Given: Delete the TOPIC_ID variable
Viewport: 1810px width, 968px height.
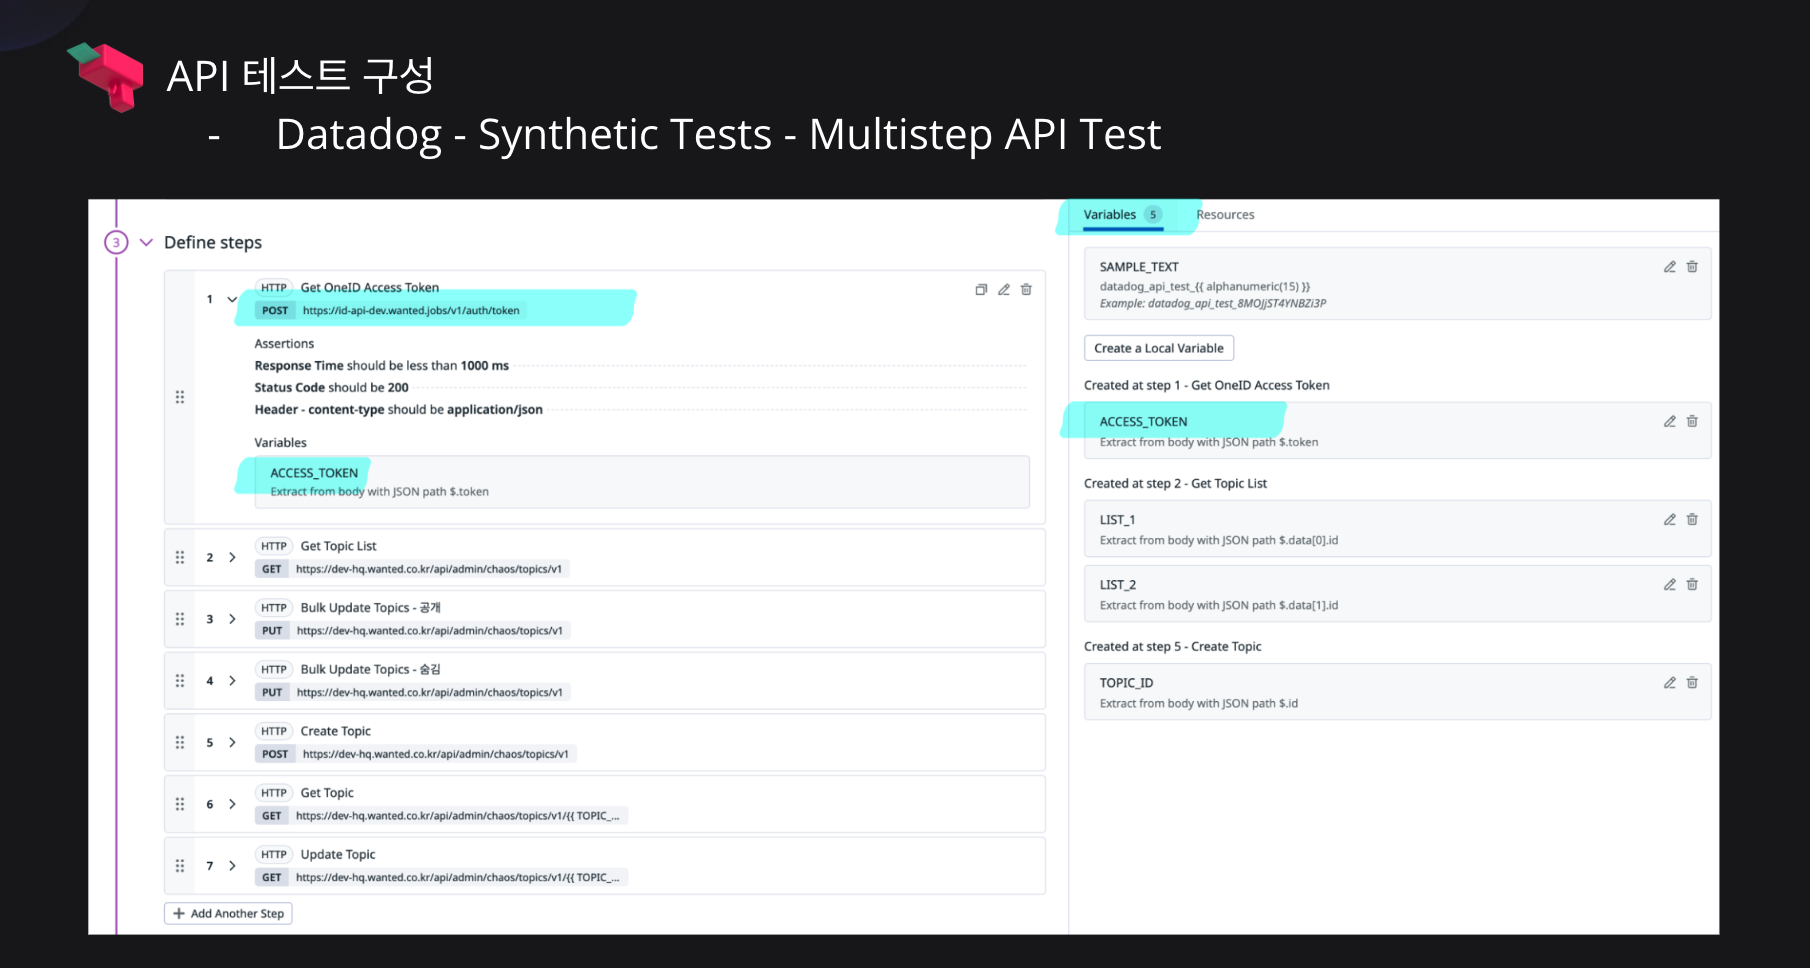Looking at the screenshot, I should (x=1692, y=683).
